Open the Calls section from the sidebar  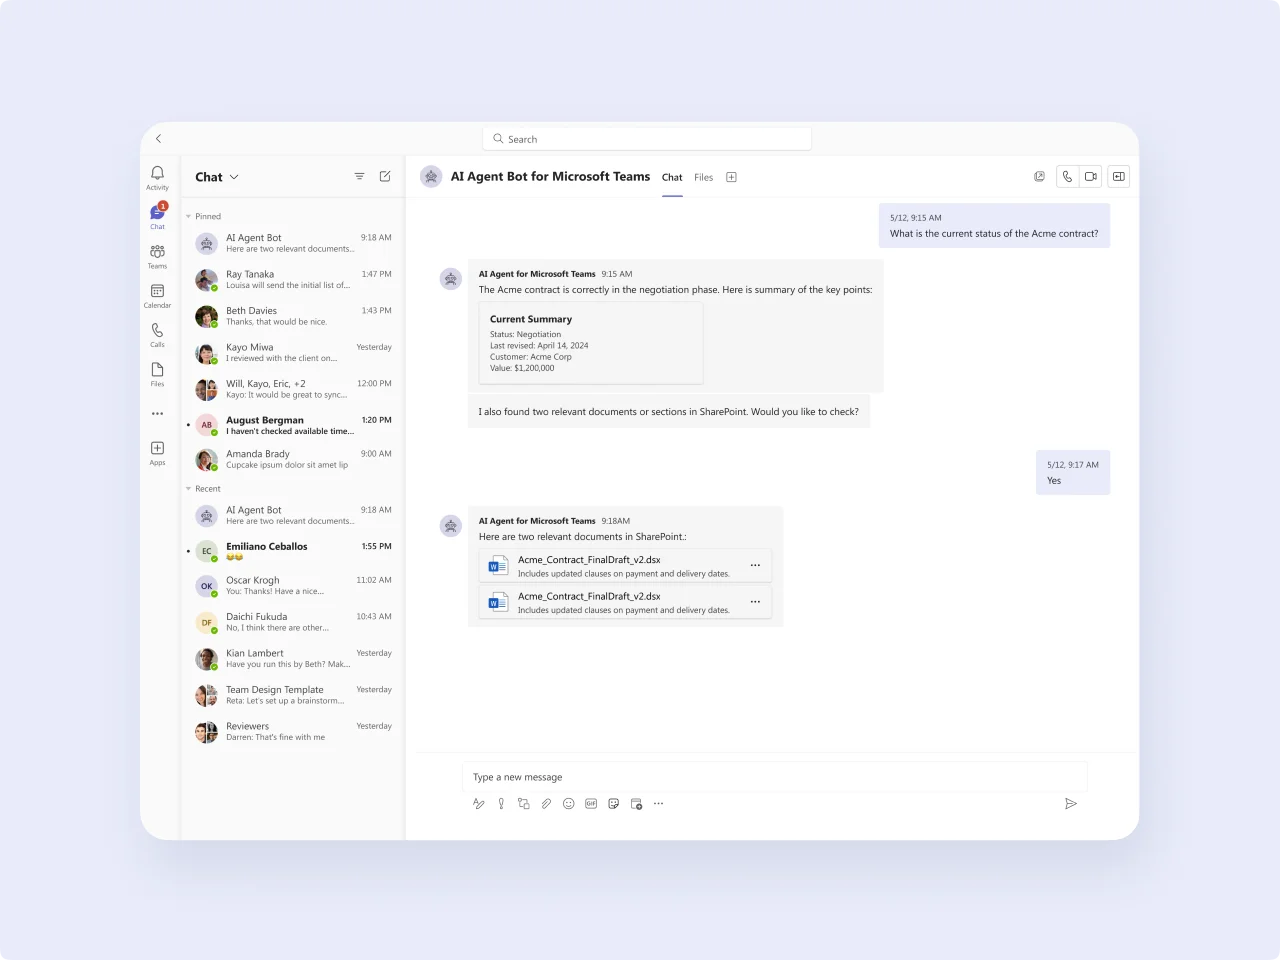click(157, 333)
